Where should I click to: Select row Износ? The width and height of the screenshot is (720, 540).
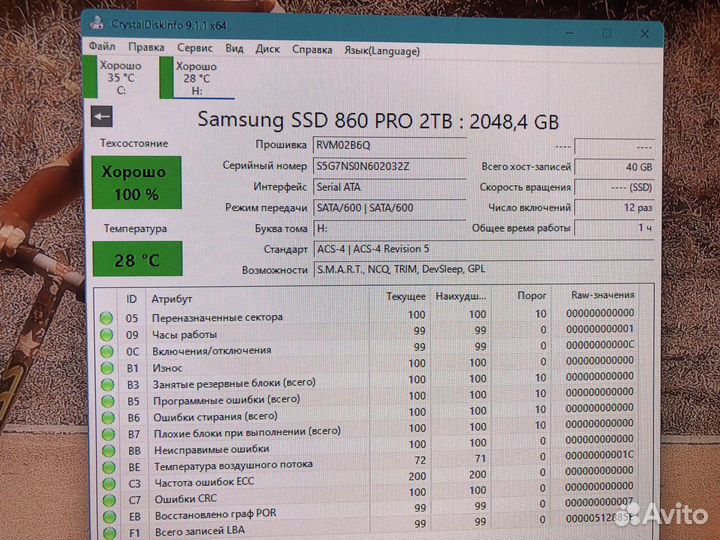tap(367, 365)
